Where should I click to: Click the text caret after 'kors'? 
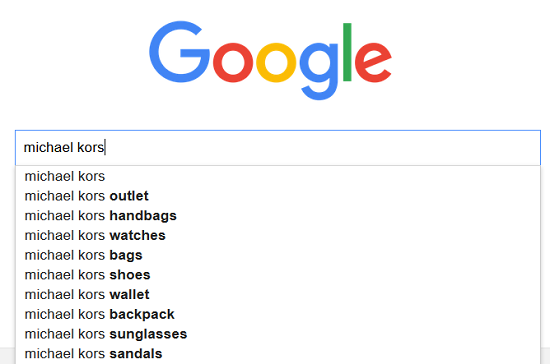105,147
